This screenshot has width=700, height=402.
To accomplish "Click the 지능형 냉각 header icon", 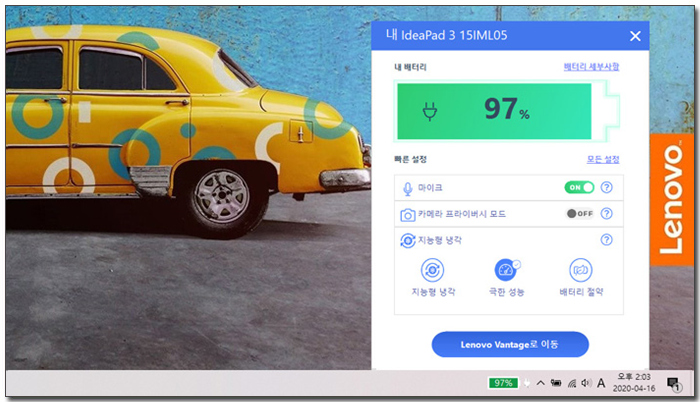I will [408, 241].
